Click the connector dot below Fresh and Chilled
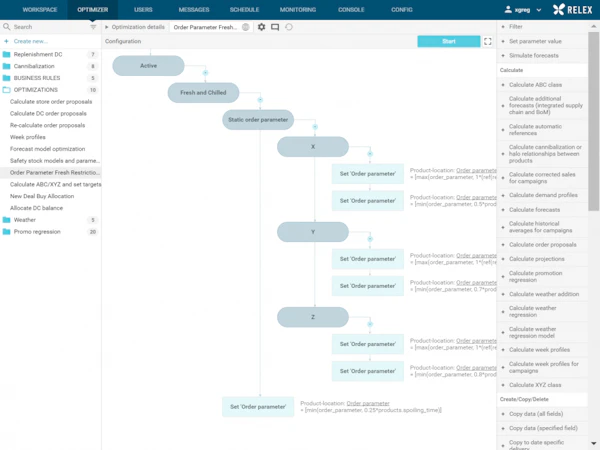Image resolution: width=600 pixels, height=450 pixels. pos(260,100)
